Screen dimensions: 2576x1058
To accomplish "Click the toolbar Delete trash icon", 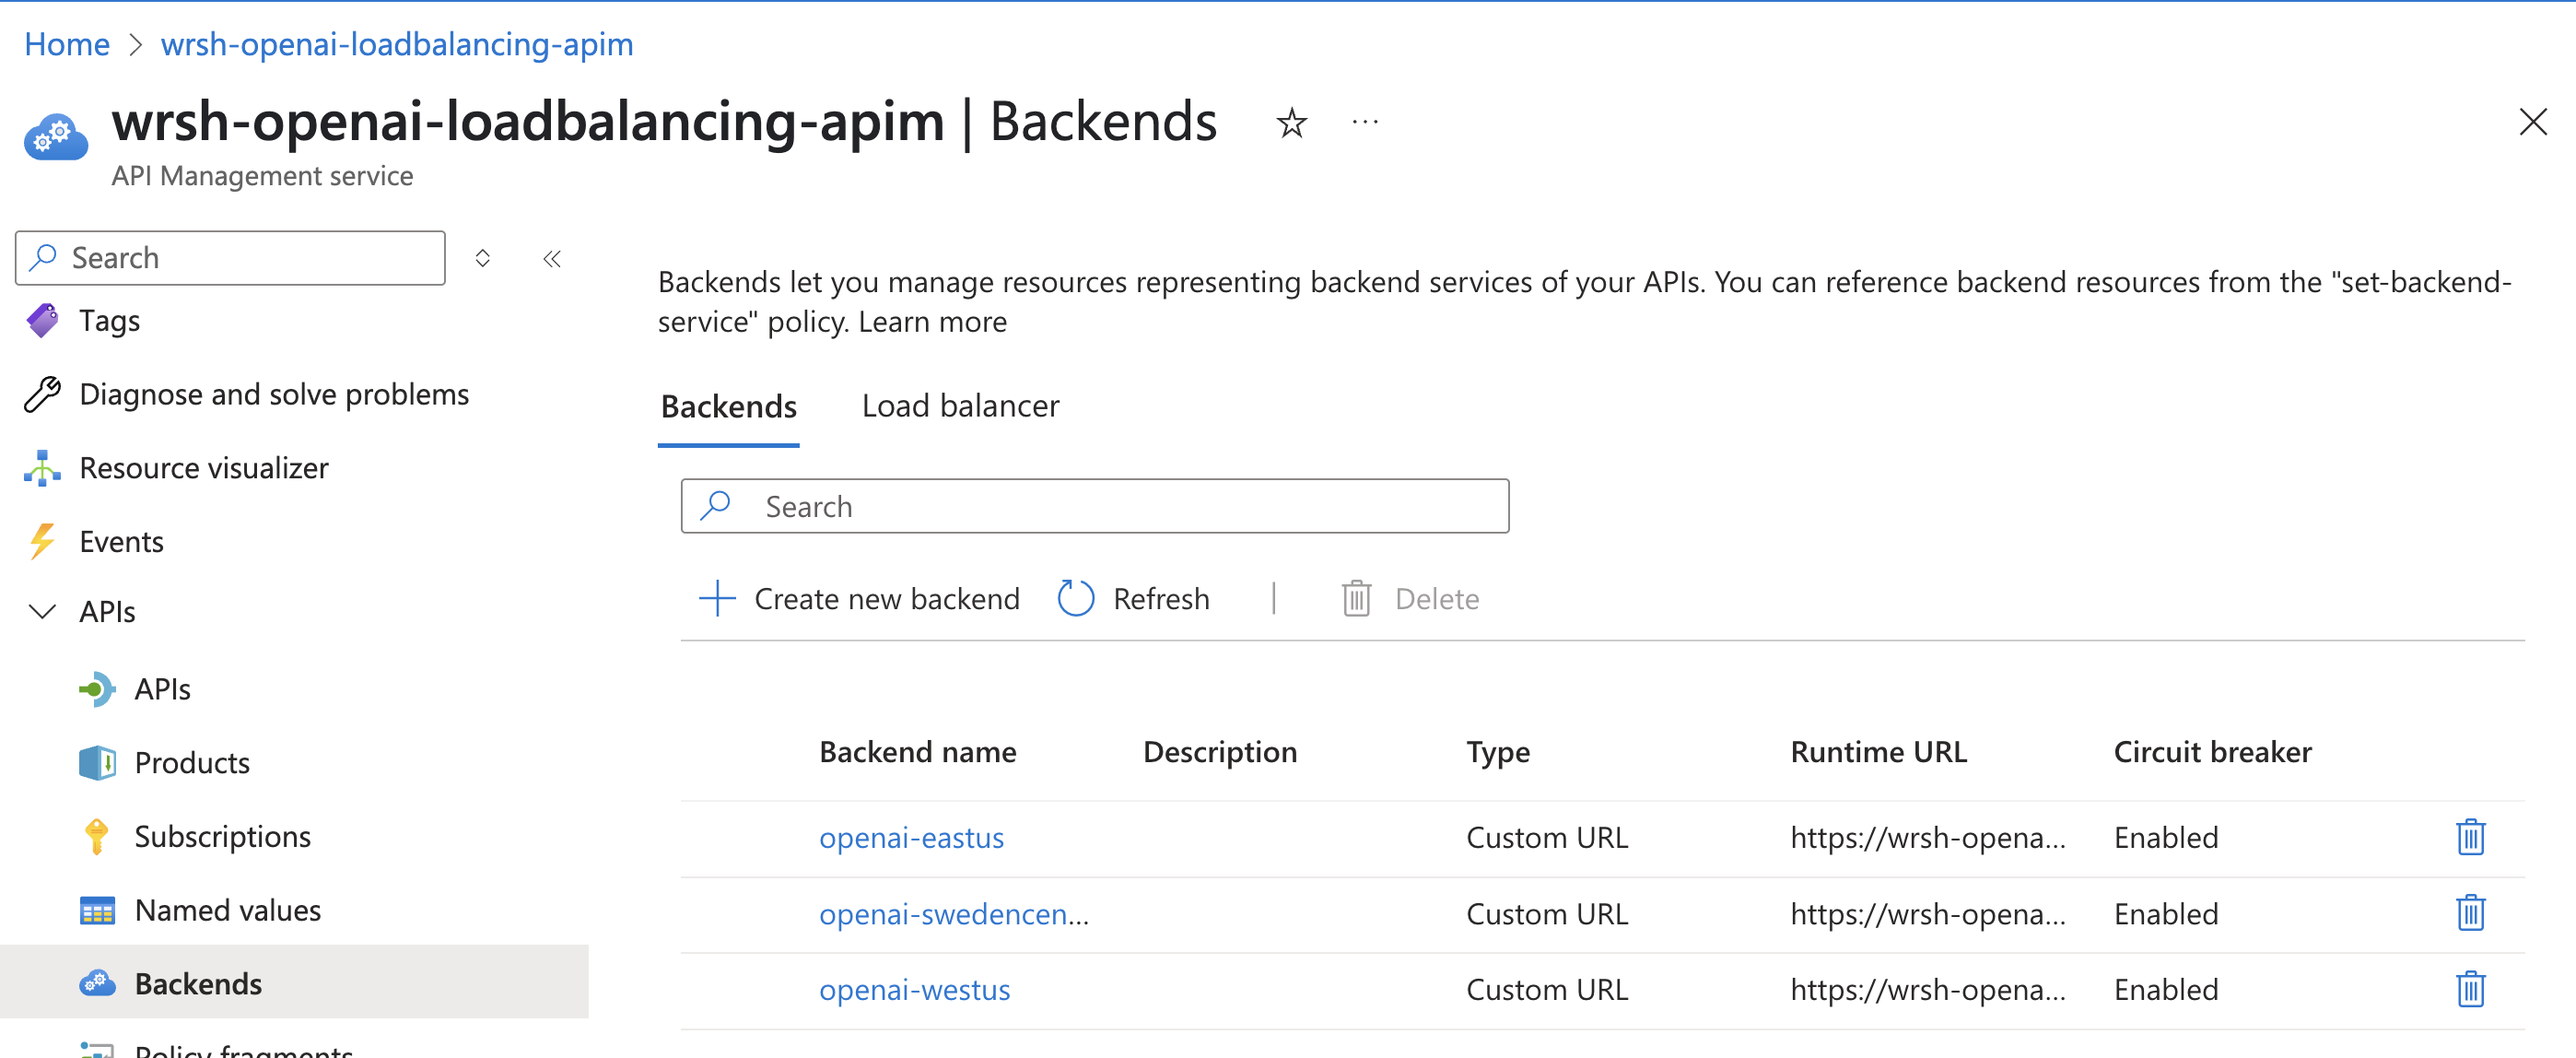I will pyautogui.click(x=1356, y=598).
